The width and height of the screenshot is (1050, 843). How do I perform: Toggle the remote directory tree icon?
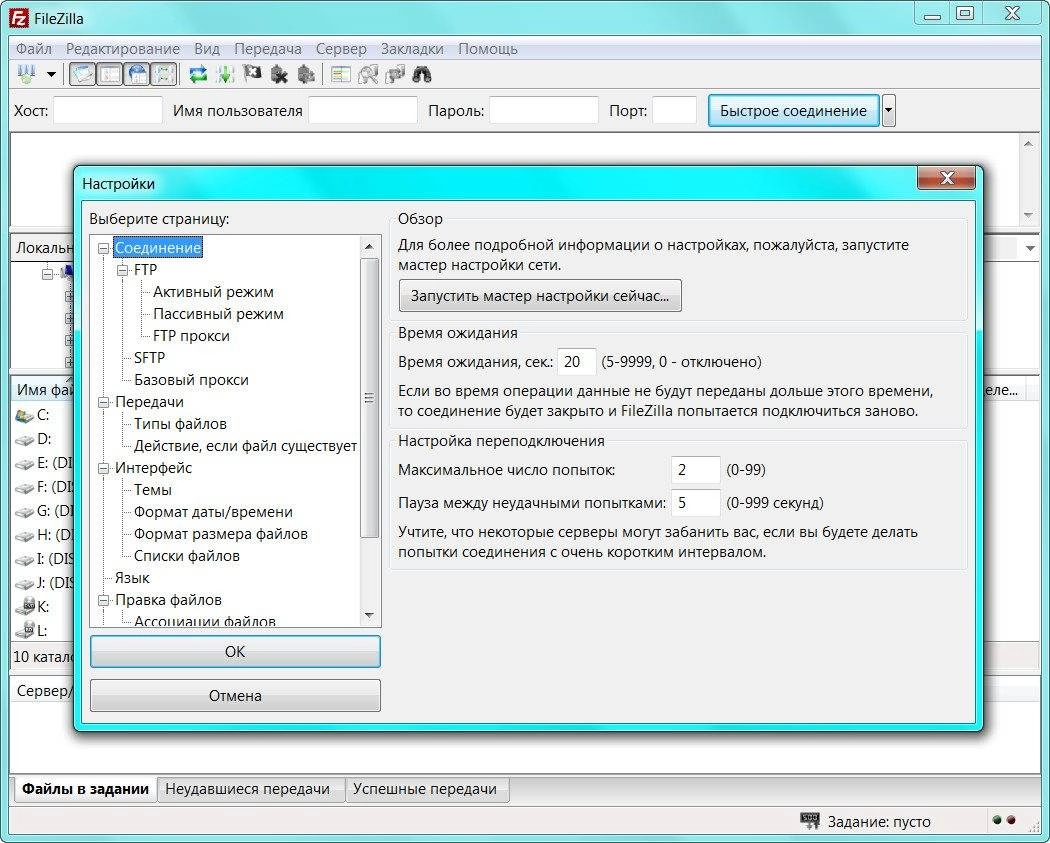[137, 74]
